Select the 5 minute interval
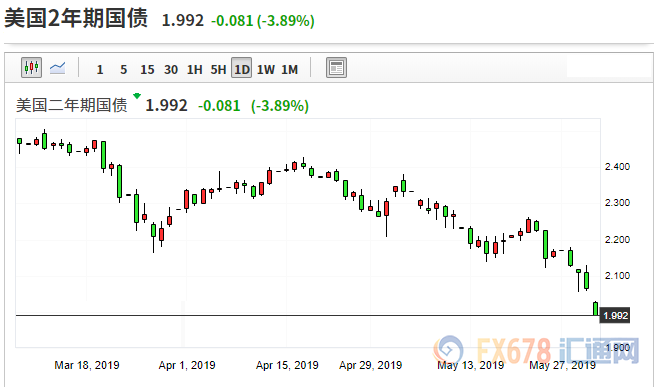The height and width of the screenshot is (387, 657). point(123,70)
